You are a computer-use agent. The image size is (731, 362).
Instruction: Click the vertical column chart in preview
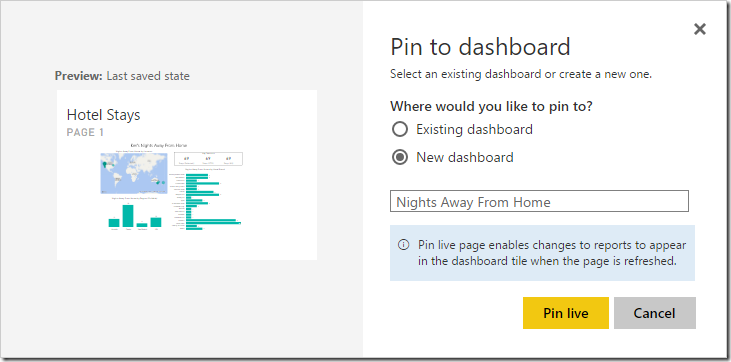[x=135, y=214]
